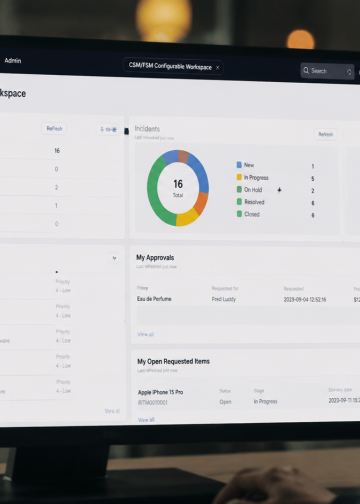Select Resolved in the incidents legend
Screen dimensions: 360x504
[254, 202]
